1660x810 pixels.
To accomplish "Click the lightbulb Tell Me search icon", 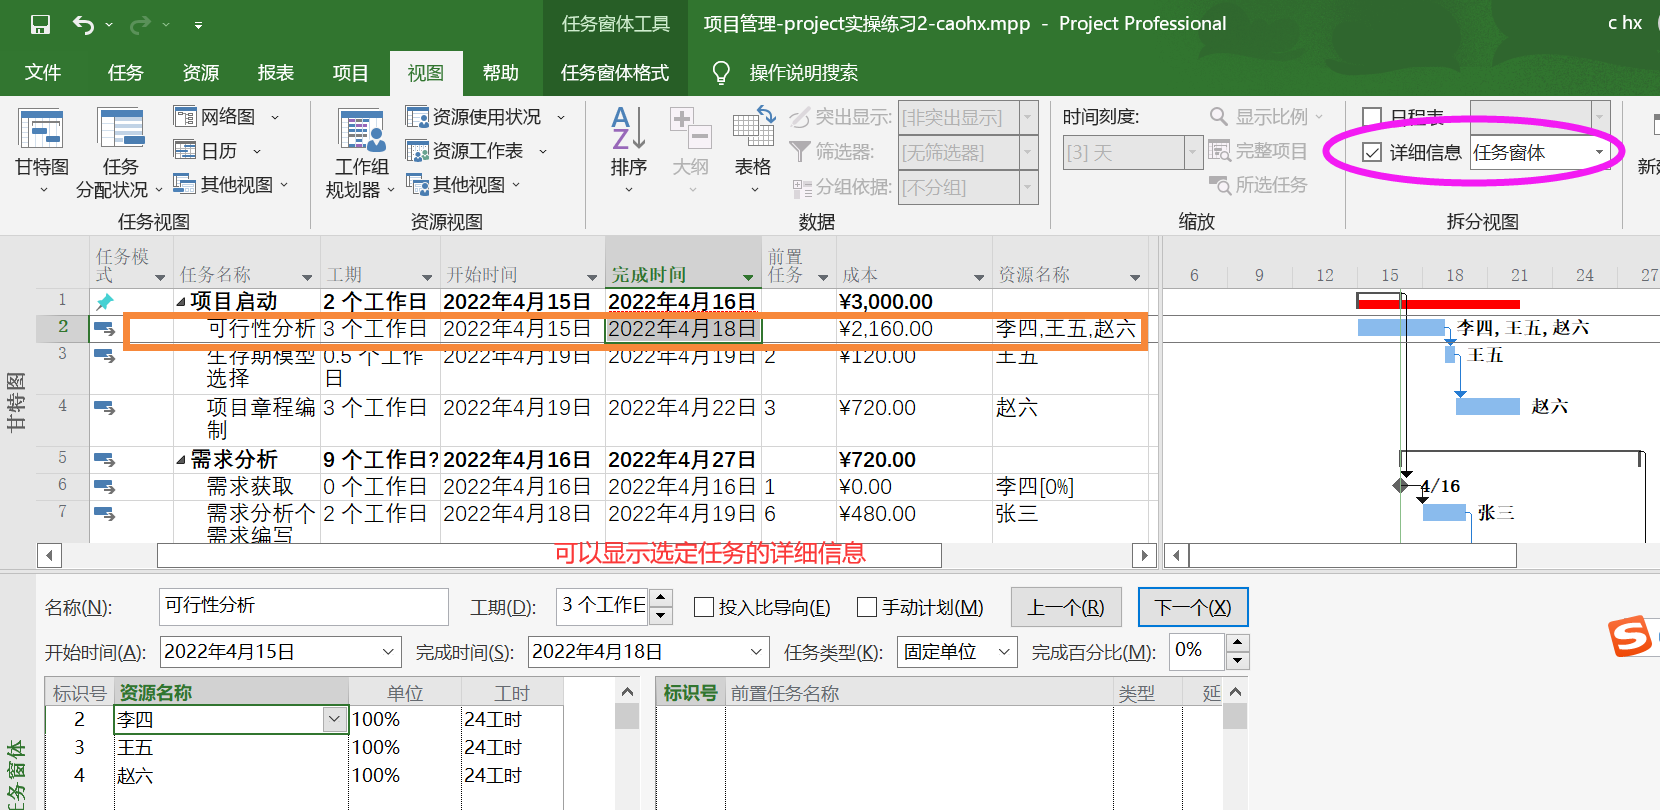I will pos(720,72).
